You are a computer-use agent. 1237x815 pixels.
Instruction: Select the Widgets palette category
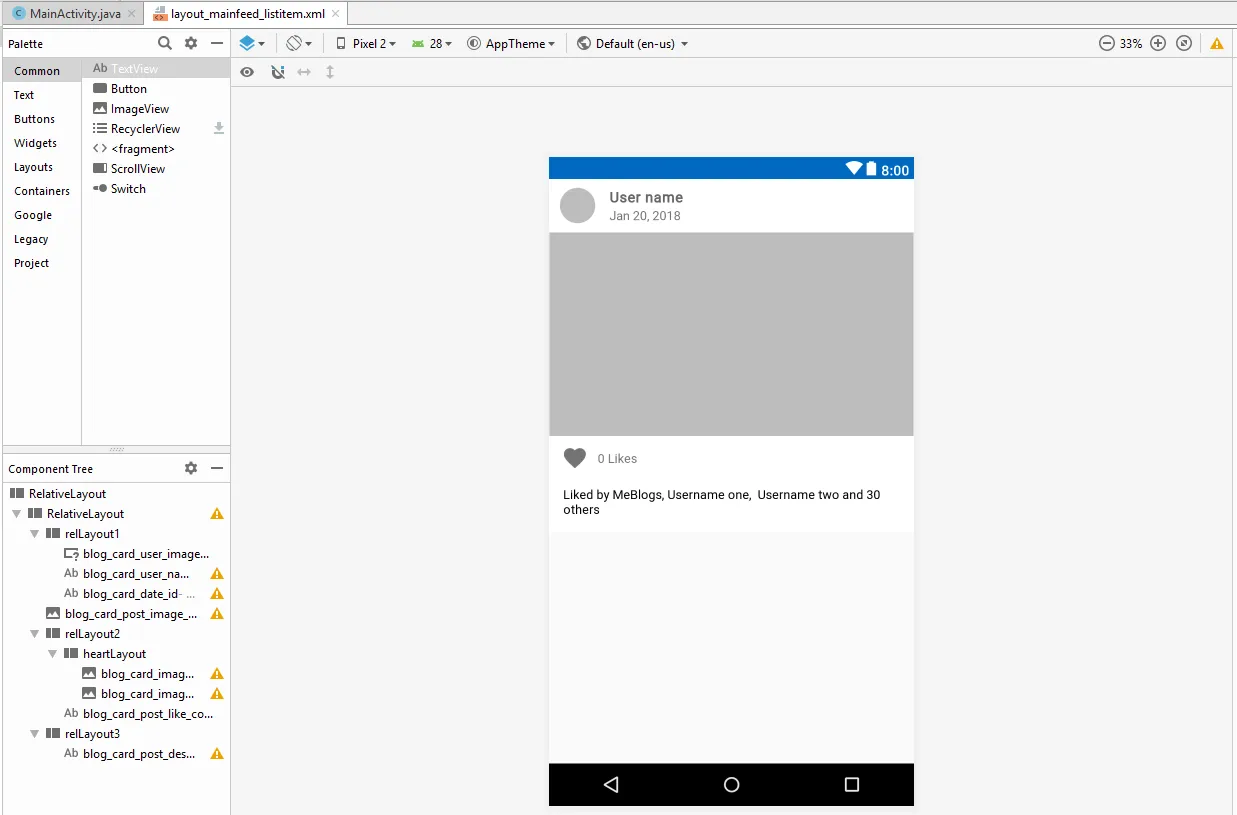click(35, 143)
